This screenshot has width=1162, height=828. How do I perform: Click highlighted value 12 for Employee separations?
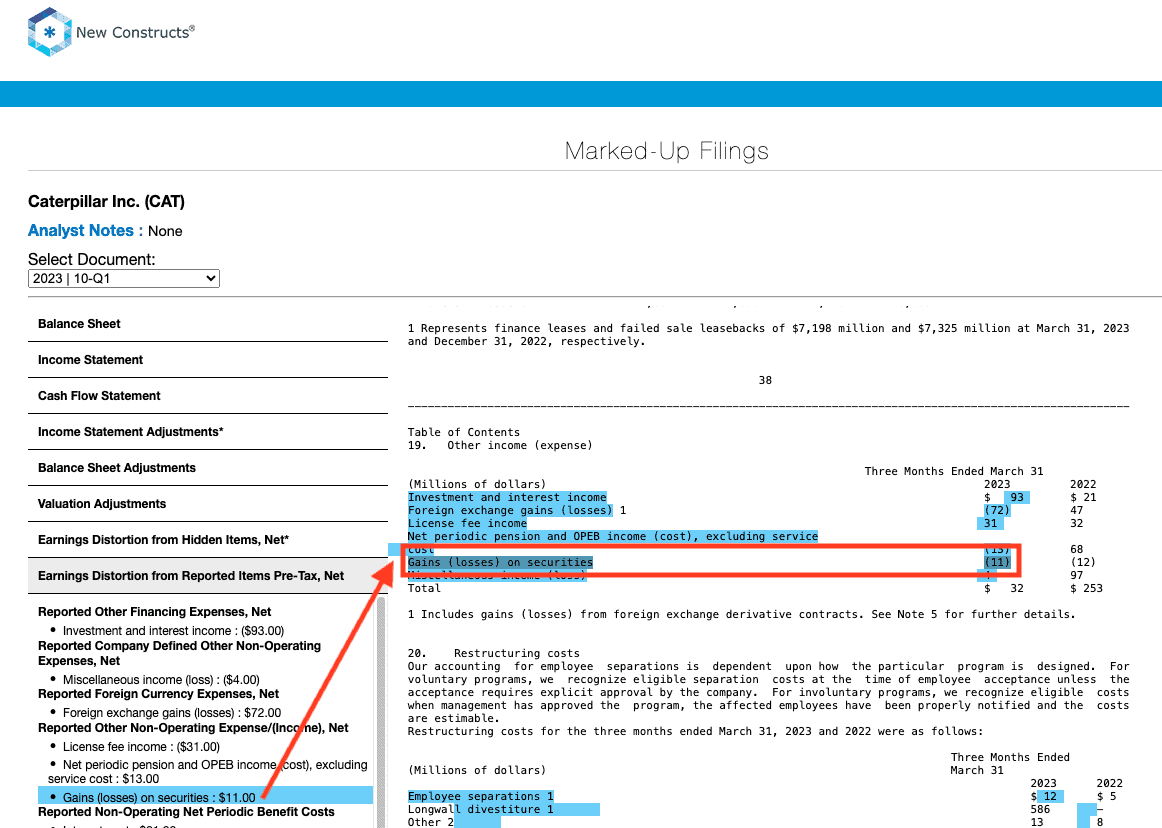tap(1050, 796)
